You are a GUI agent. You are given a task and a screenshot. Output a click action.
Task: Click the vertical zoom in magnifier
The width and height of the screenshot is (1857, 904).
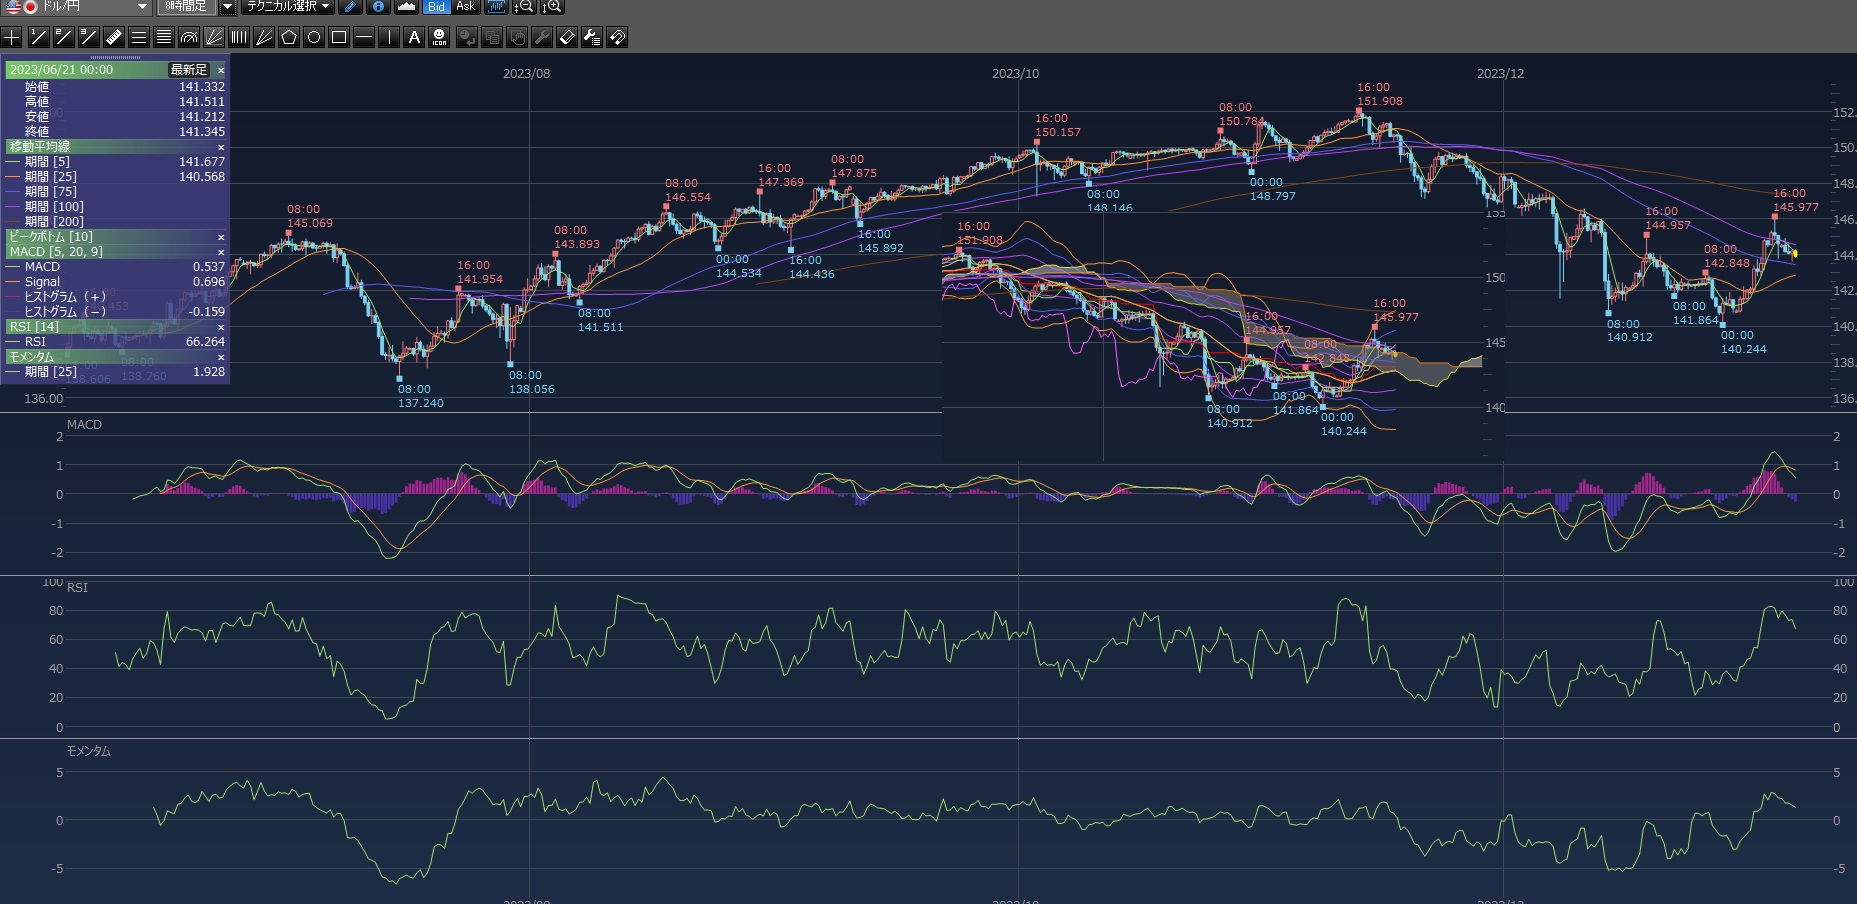pos(551,7)
